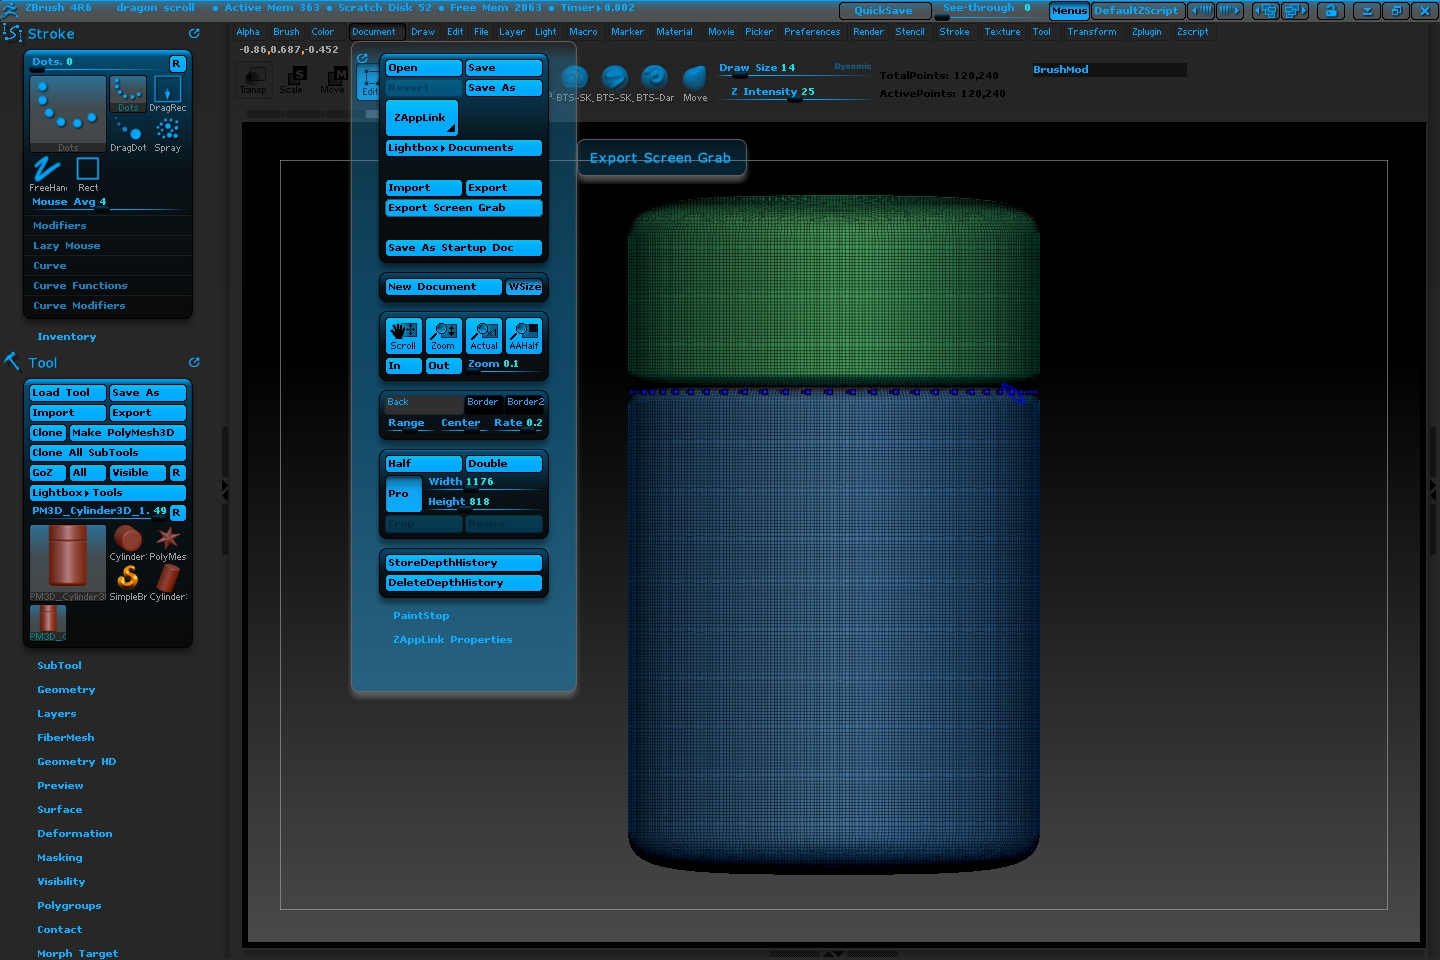The height and width of the screenshot is (960, 1440).
Task: Select the Zoom magnifier tool
Action: 443,334
